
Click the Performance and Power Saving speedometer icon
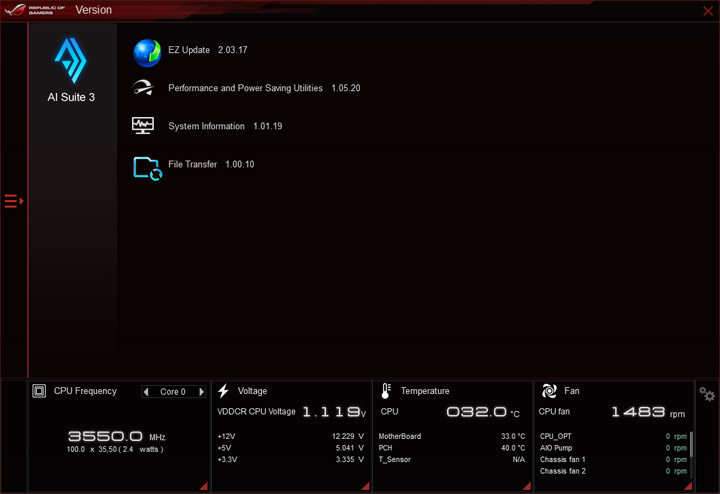(143, 87)
